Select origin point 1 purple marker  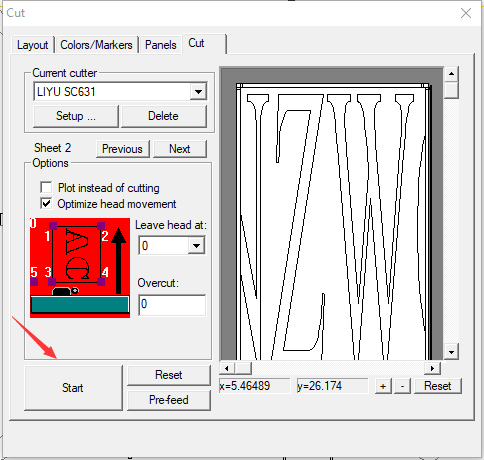53,226
